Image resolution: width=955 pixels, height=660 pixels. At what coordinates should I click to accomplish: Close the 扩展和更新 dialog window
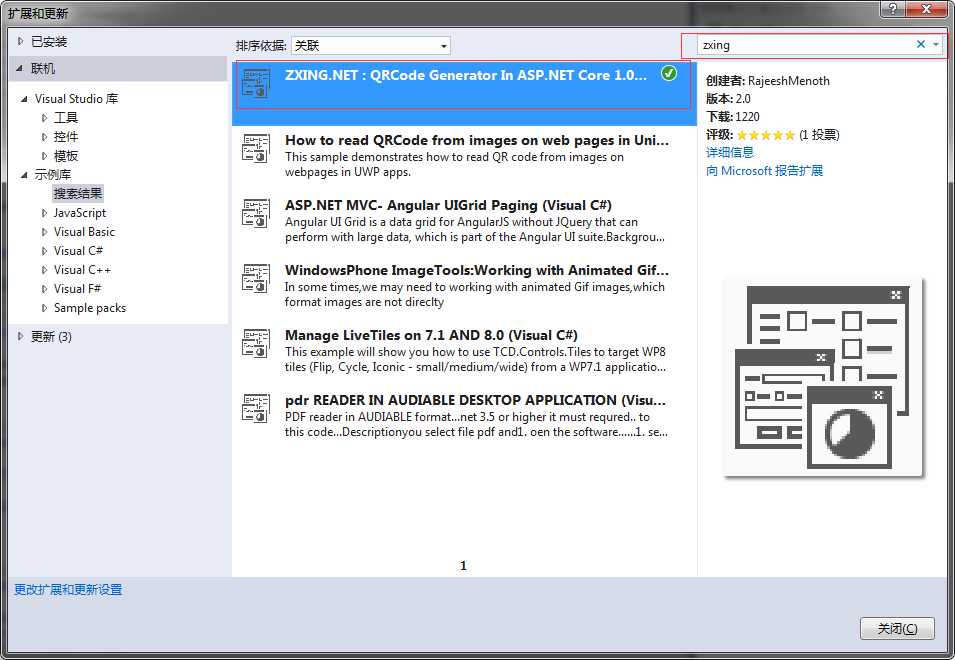coord(926,9)
